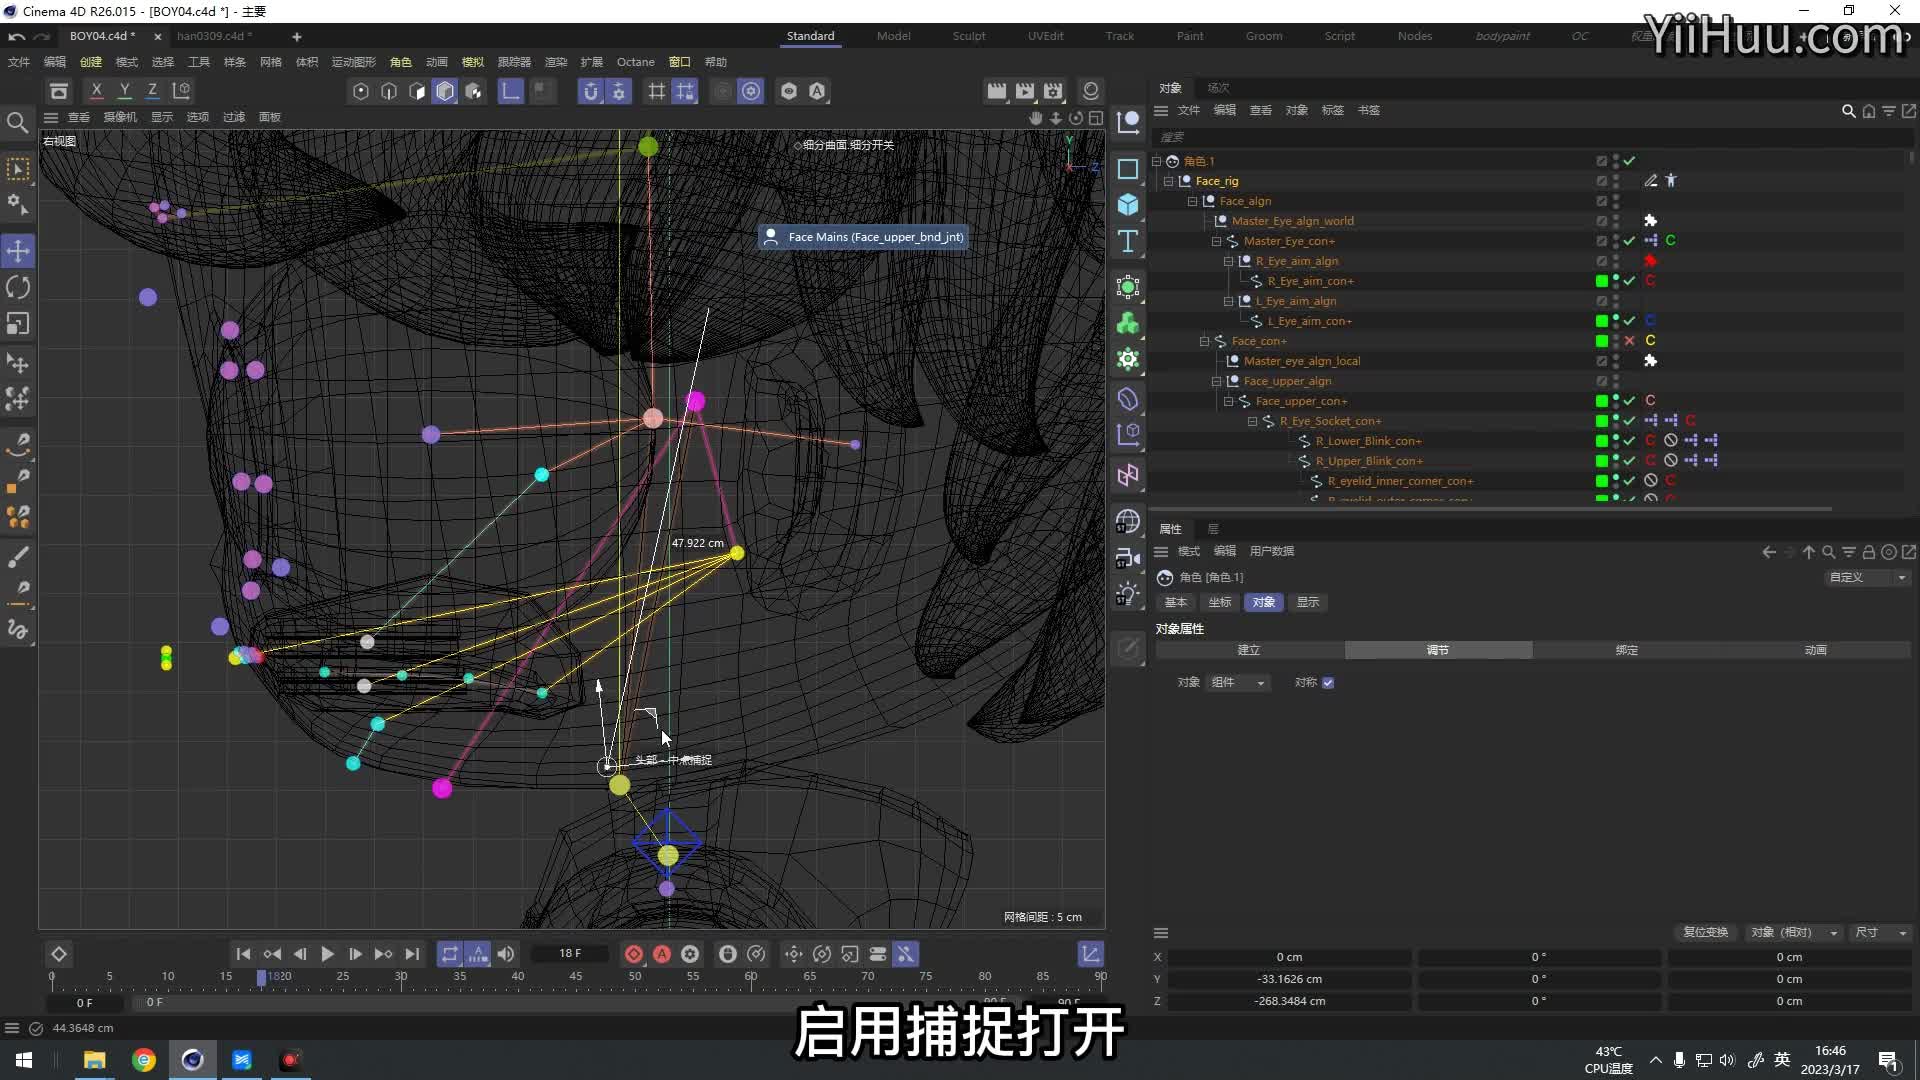Screen dimensions: 1920x1080
Task: Toggle Y axis lock
Action: [x=125, y=91]
